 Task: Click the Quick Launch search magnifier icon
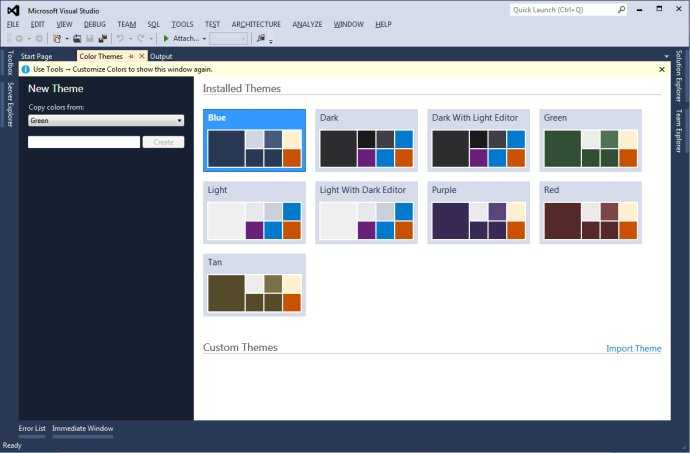point(621,10)
